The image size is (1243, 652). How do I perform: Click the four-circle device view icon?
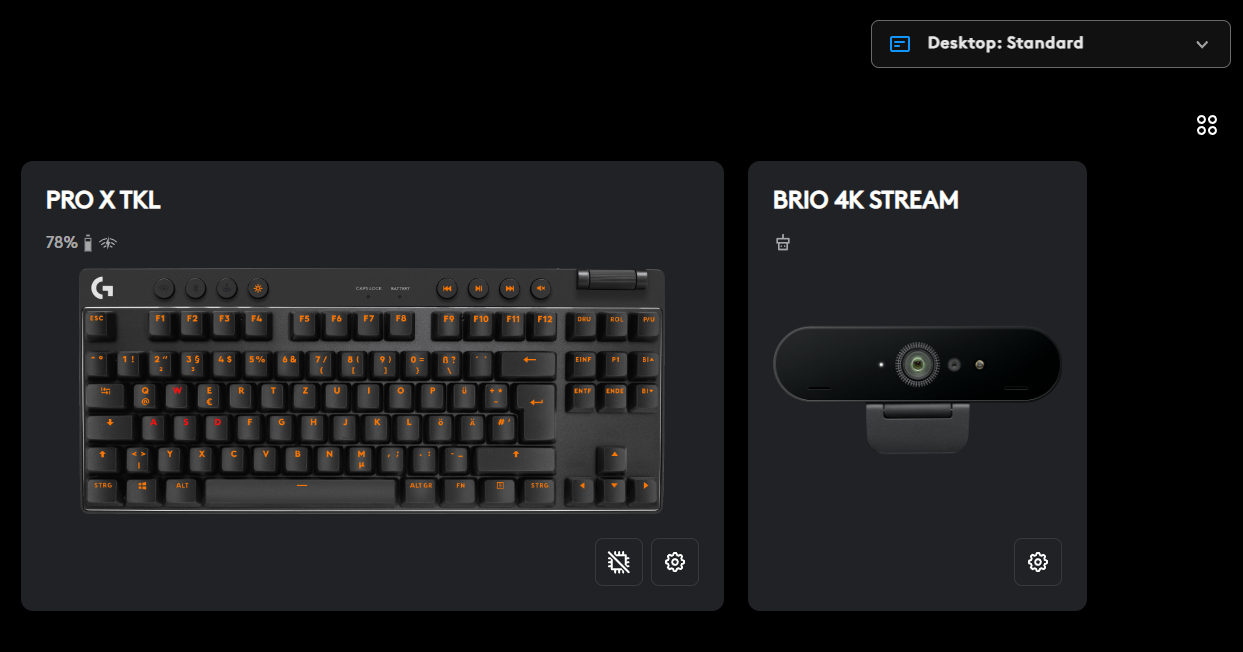coord(1207,125)
